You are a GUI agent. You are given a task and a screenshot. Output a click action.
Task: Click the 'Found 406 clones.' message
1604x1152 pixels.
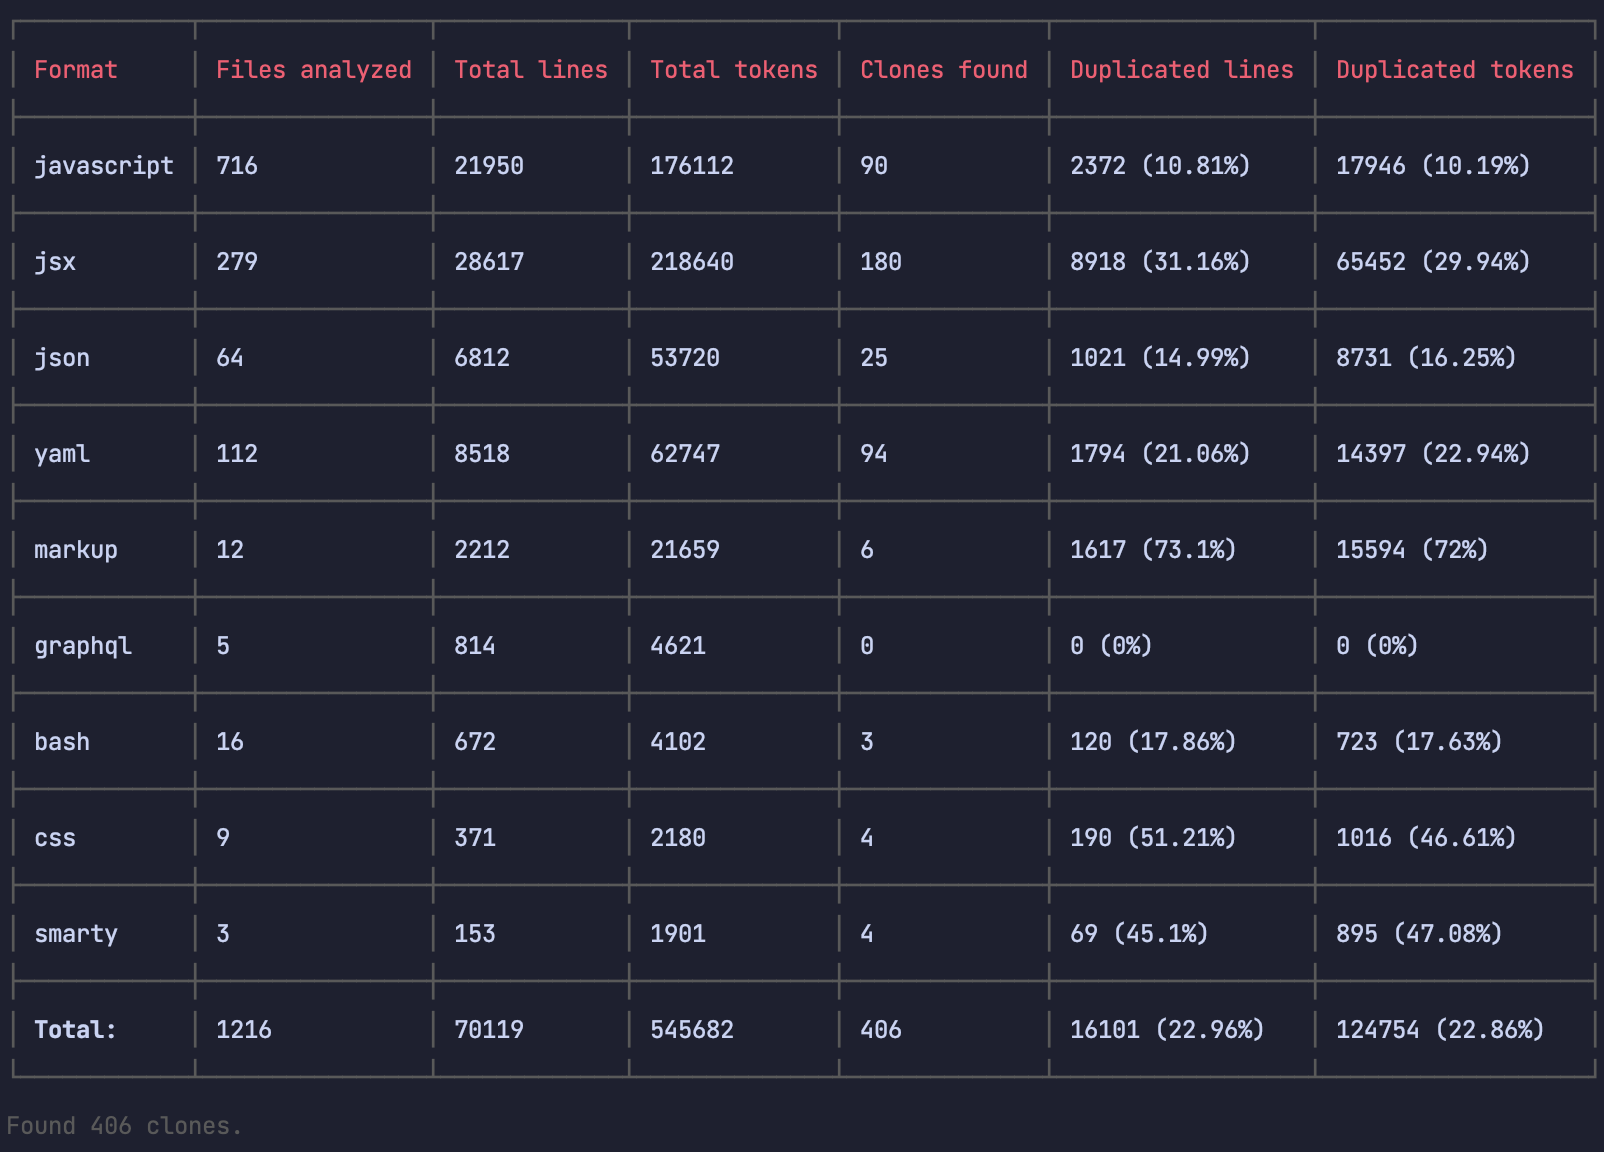(125, 1126)
